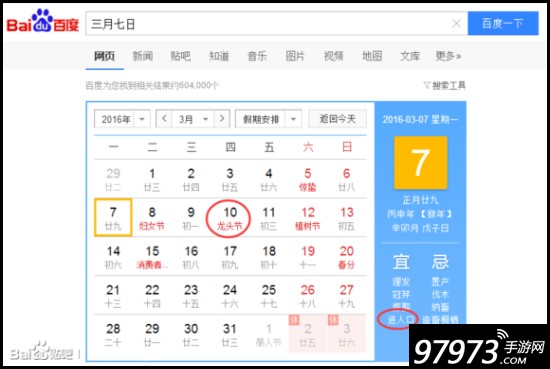Select March 31 廿三
550x369 pixels.
[230, 334]
